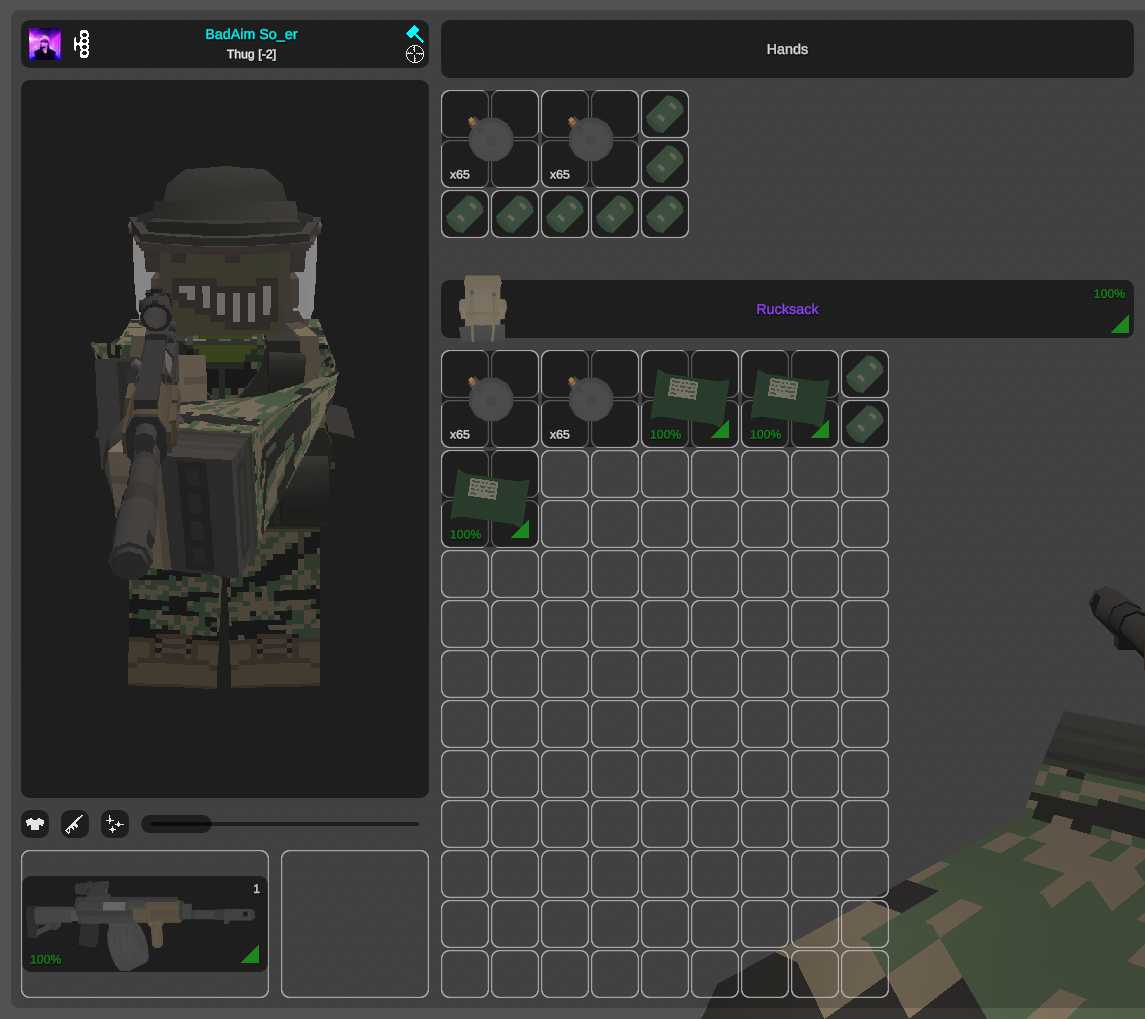Select the green pouch in the Rucksack's second row
This screenshot has width=1145, height=1019.
coord(490,499)
